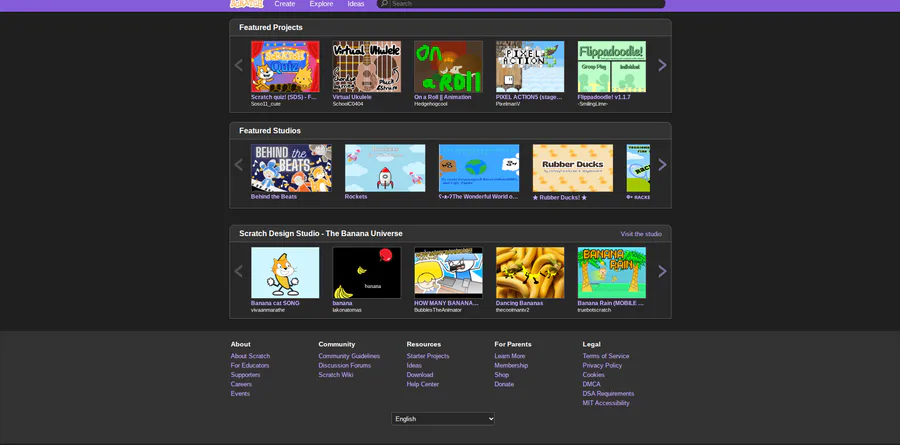The height and width of the screenshot is (445, 900).
Task: Open MIT Accessibility footer link
Action: tap(606, 403)
